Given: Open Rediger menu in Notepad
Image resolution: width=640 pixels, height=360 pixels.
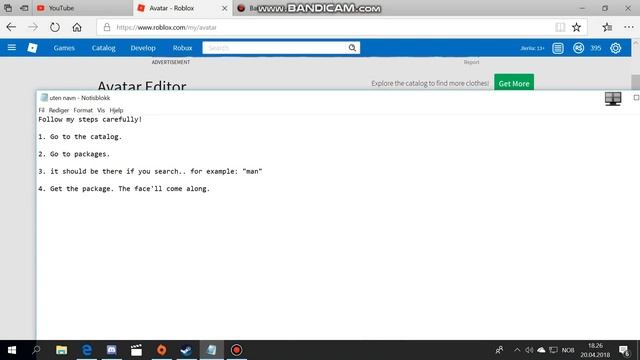Looking at the screenshot, I should [x=59, y=110].
